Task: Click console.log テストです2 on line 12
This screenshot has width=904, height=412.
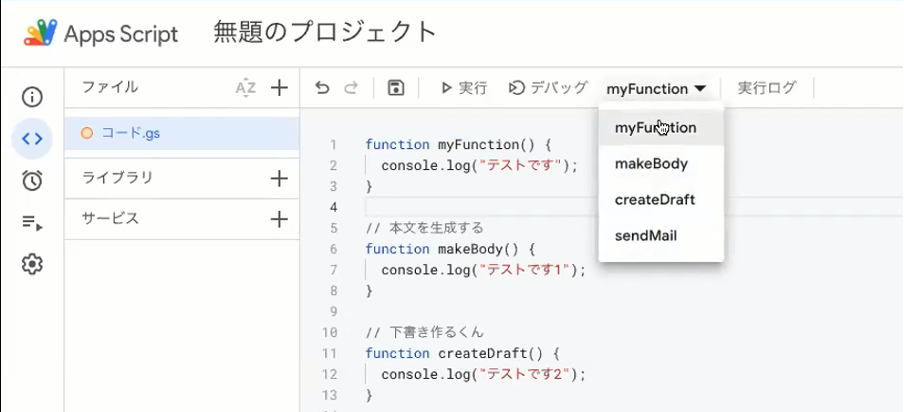Action: (x=483, y=375)
